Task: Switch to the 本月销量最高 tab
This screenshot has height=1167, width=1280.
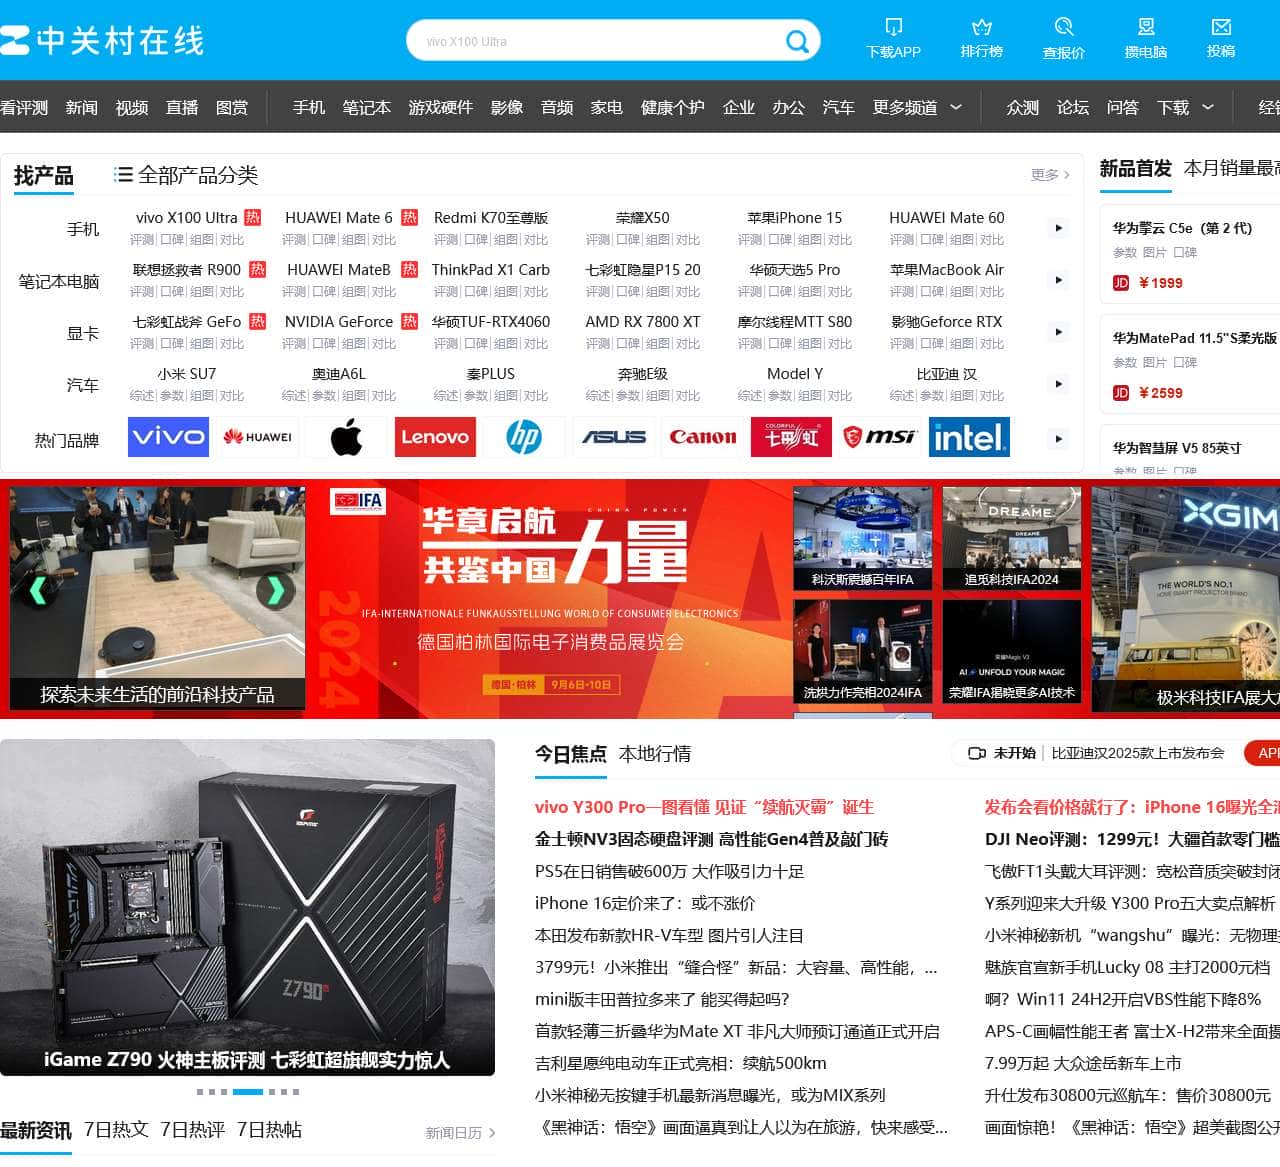Action: click(x=1232, y=168)
